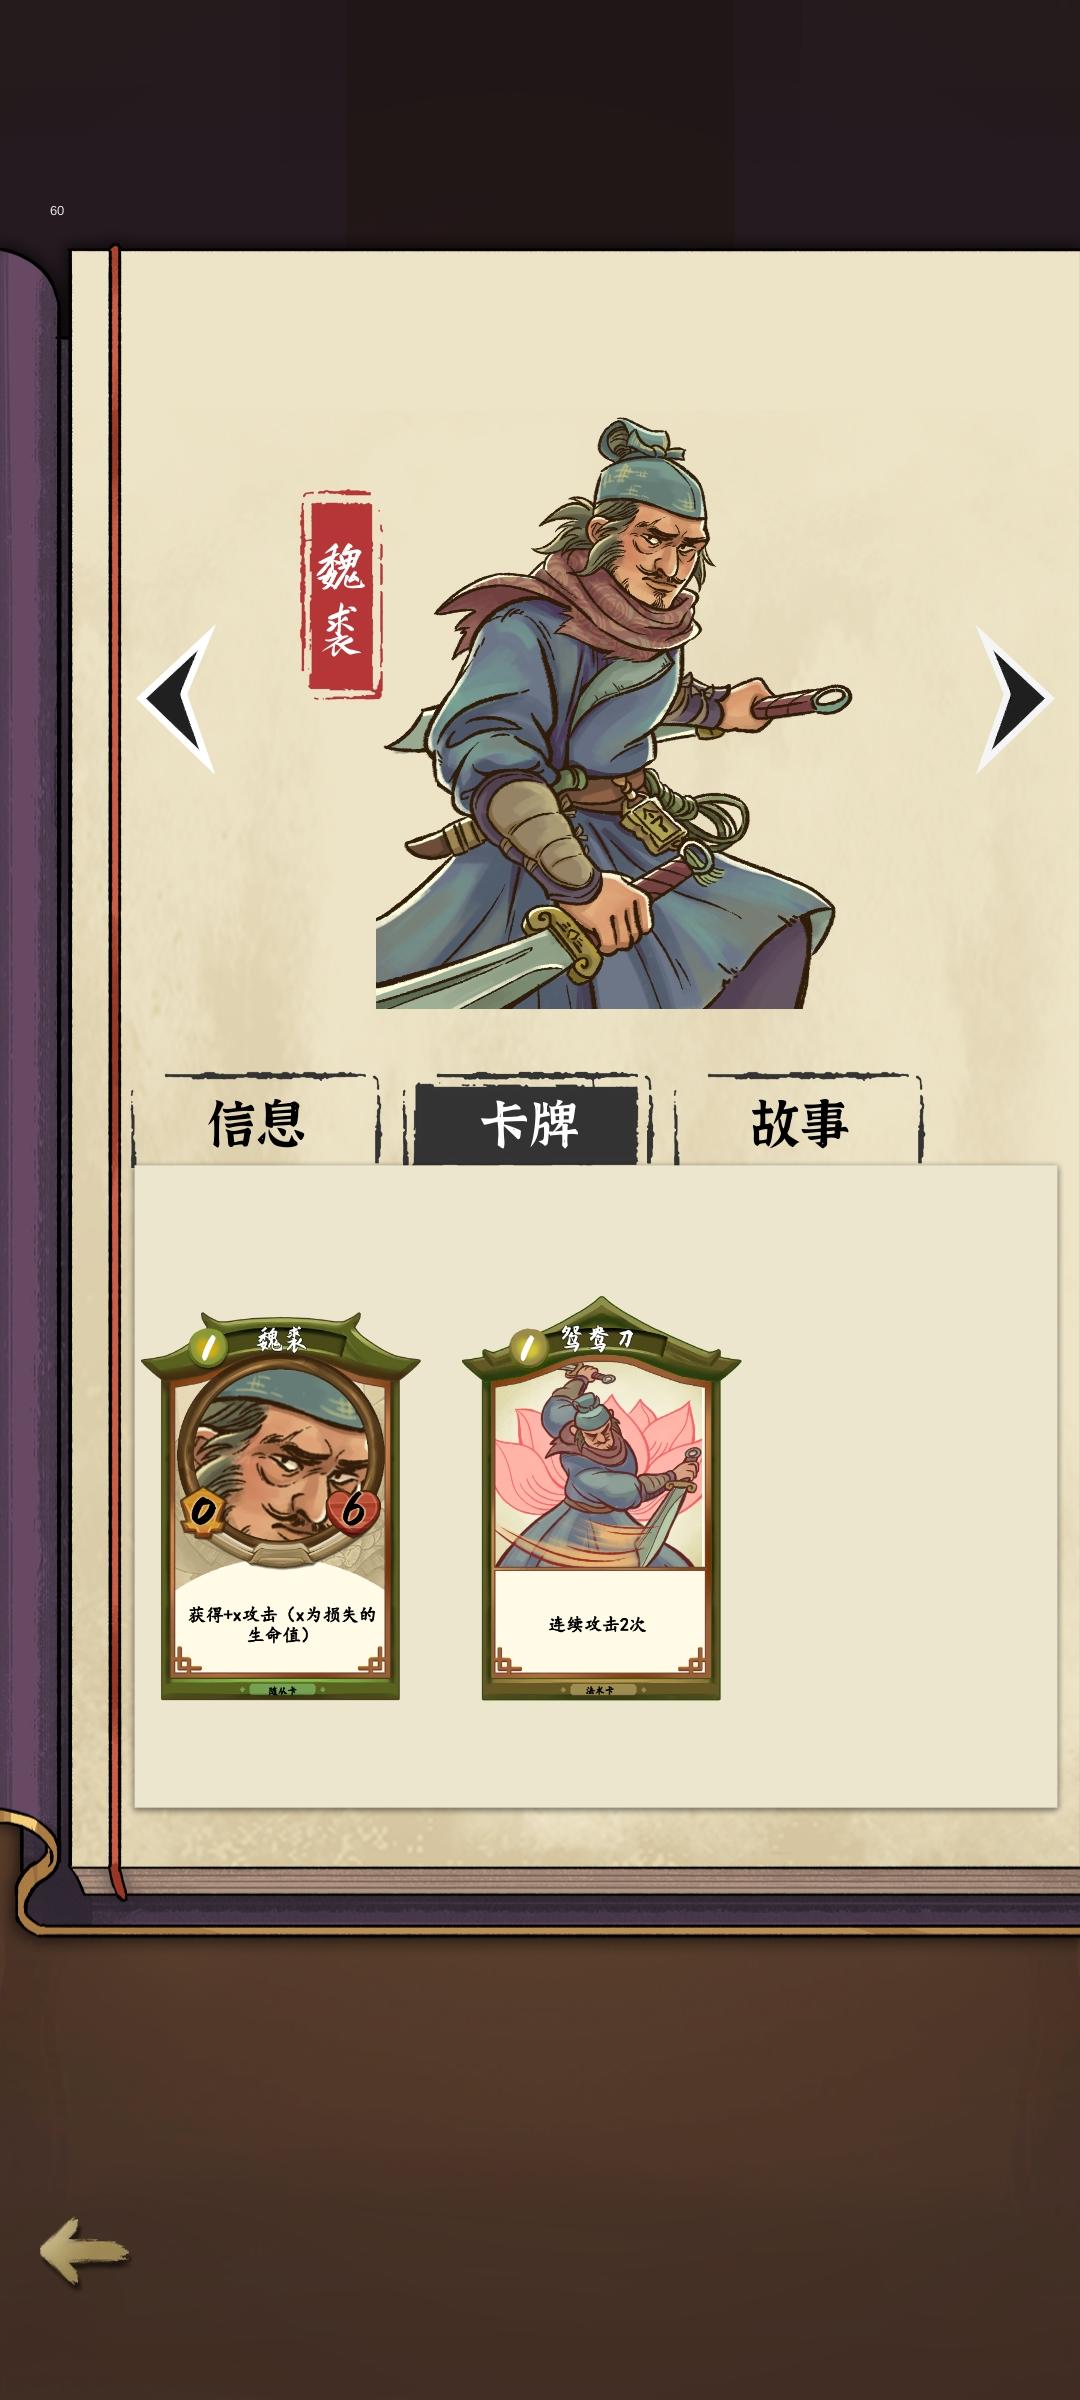Go to next character with right arrow
The width and height of the screenshot is (1080, 2400).
click(x=1013, y=698)
